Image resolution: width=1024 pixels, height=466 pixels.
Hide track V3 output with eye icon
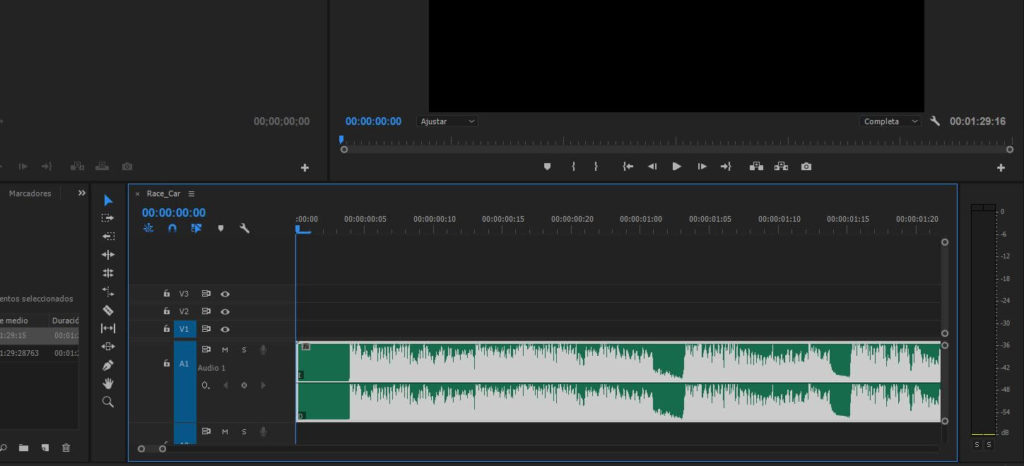[x=225, y=294]
